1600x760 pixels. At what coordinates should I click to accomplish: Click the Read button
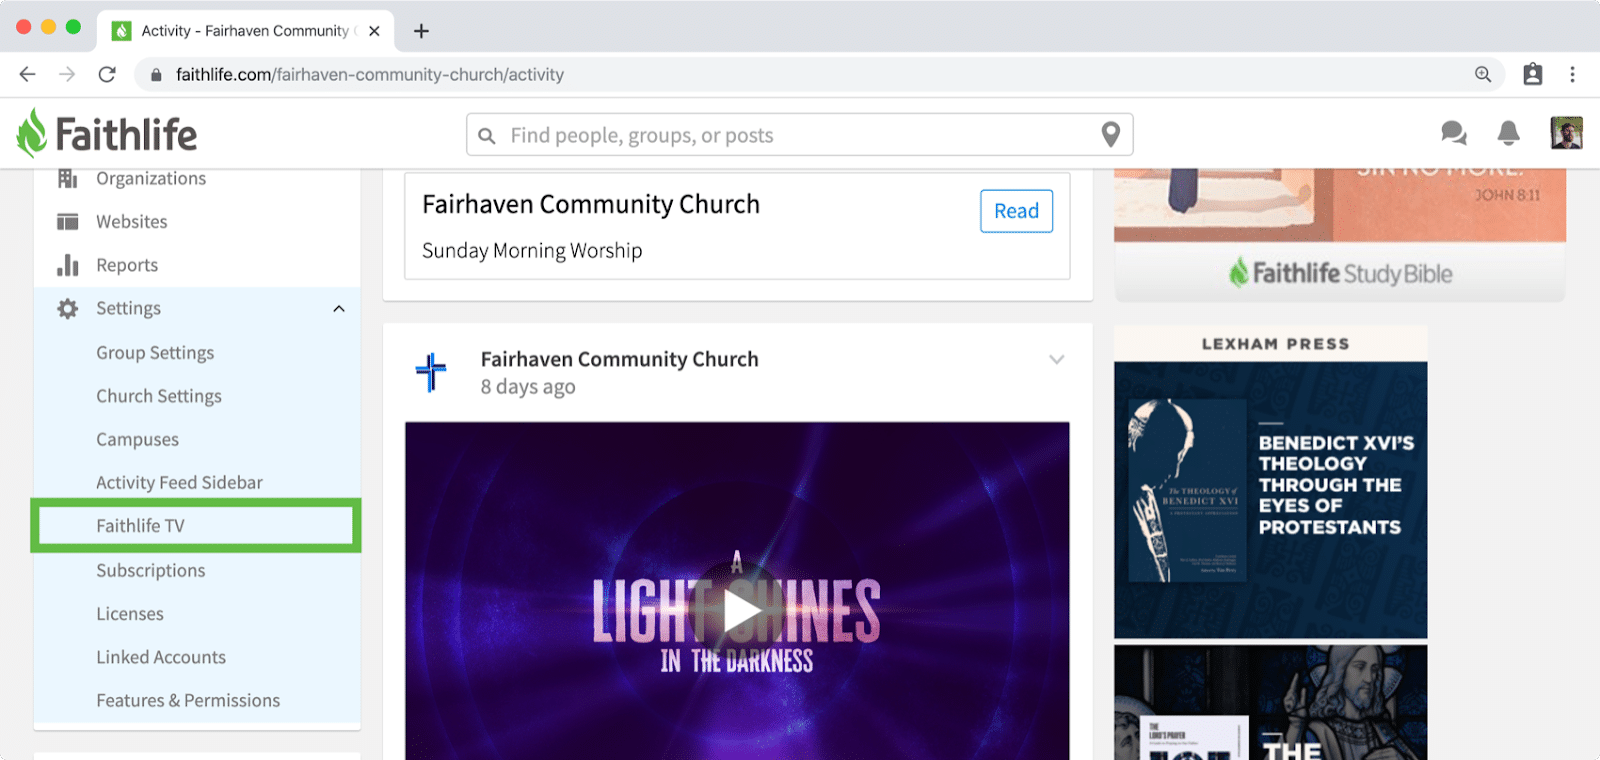click(1016, 211)
